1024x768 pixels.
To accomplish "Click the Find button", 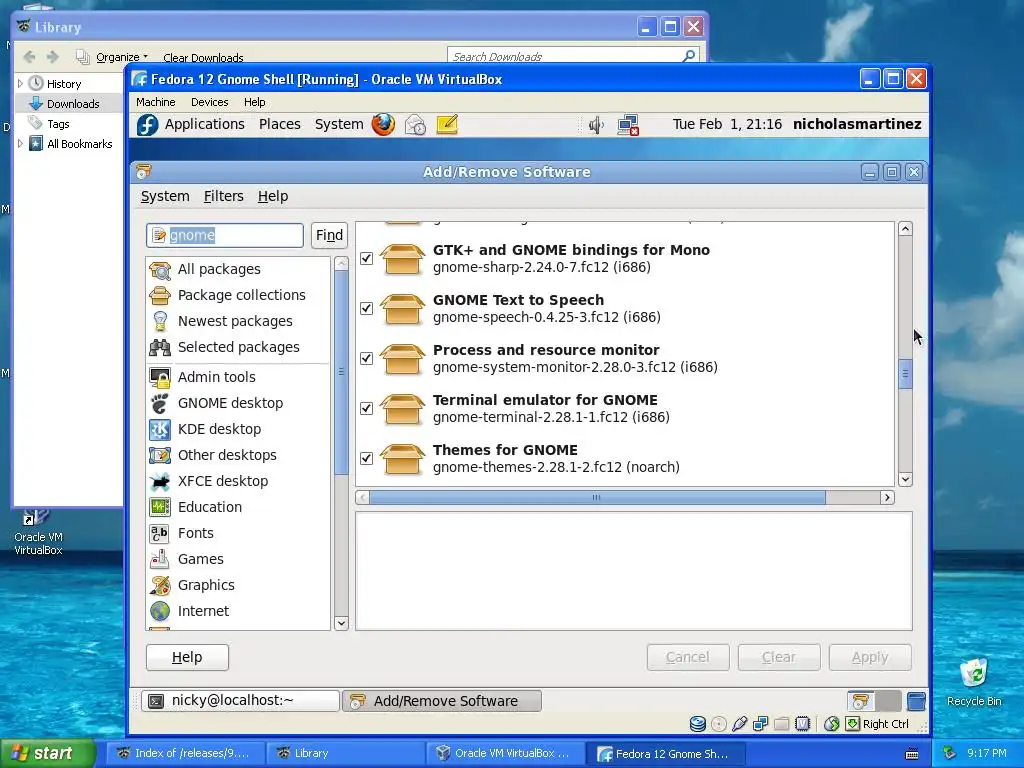I will click(329, 235).
